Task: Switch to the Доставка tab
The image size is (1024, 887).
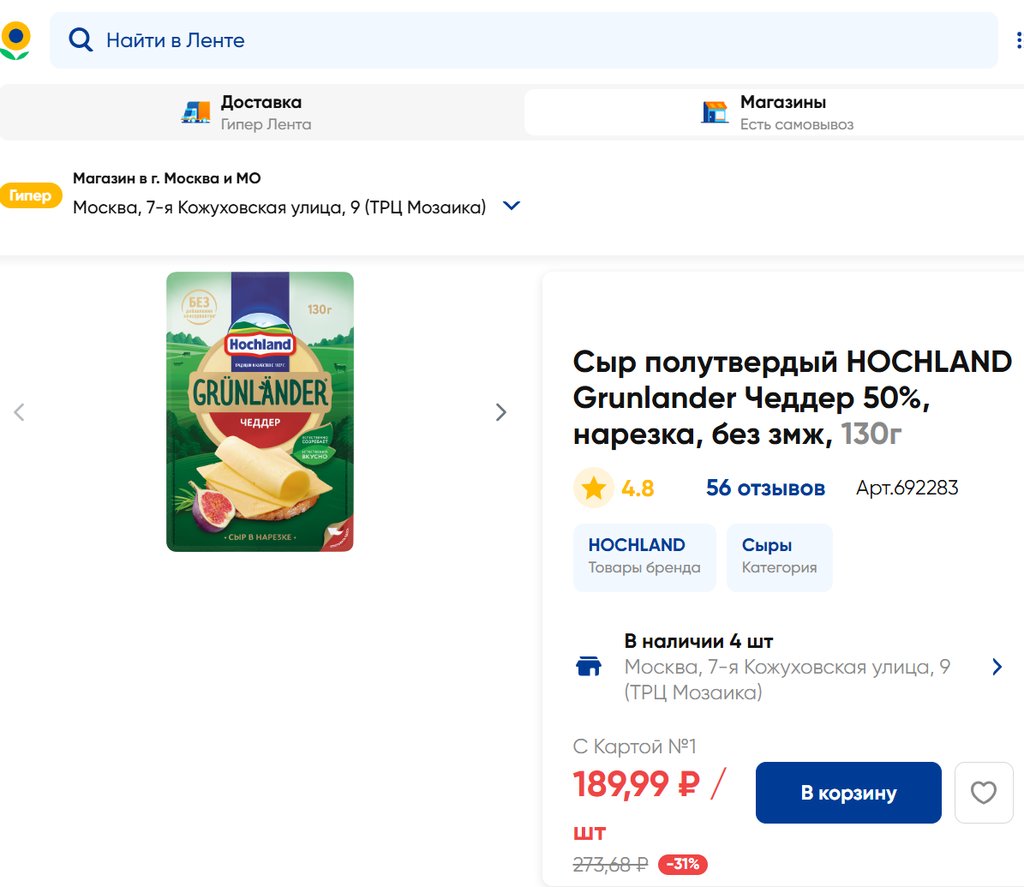Action: pyautogui.click(x=262, y=112)
